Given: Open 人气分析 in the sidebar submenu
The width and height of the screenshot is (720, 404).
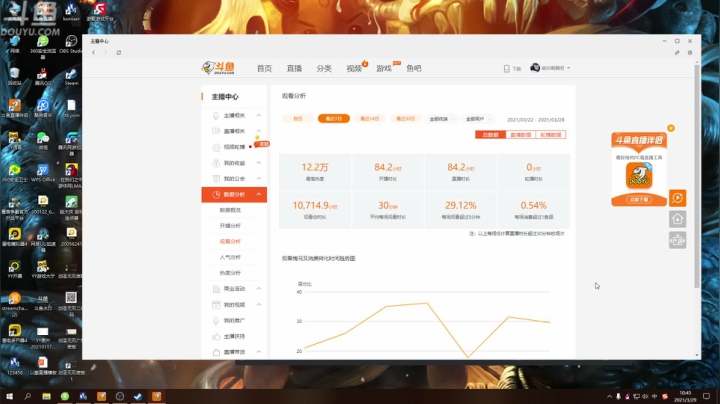Looking at the screenshot, I should tap(230, 258).
